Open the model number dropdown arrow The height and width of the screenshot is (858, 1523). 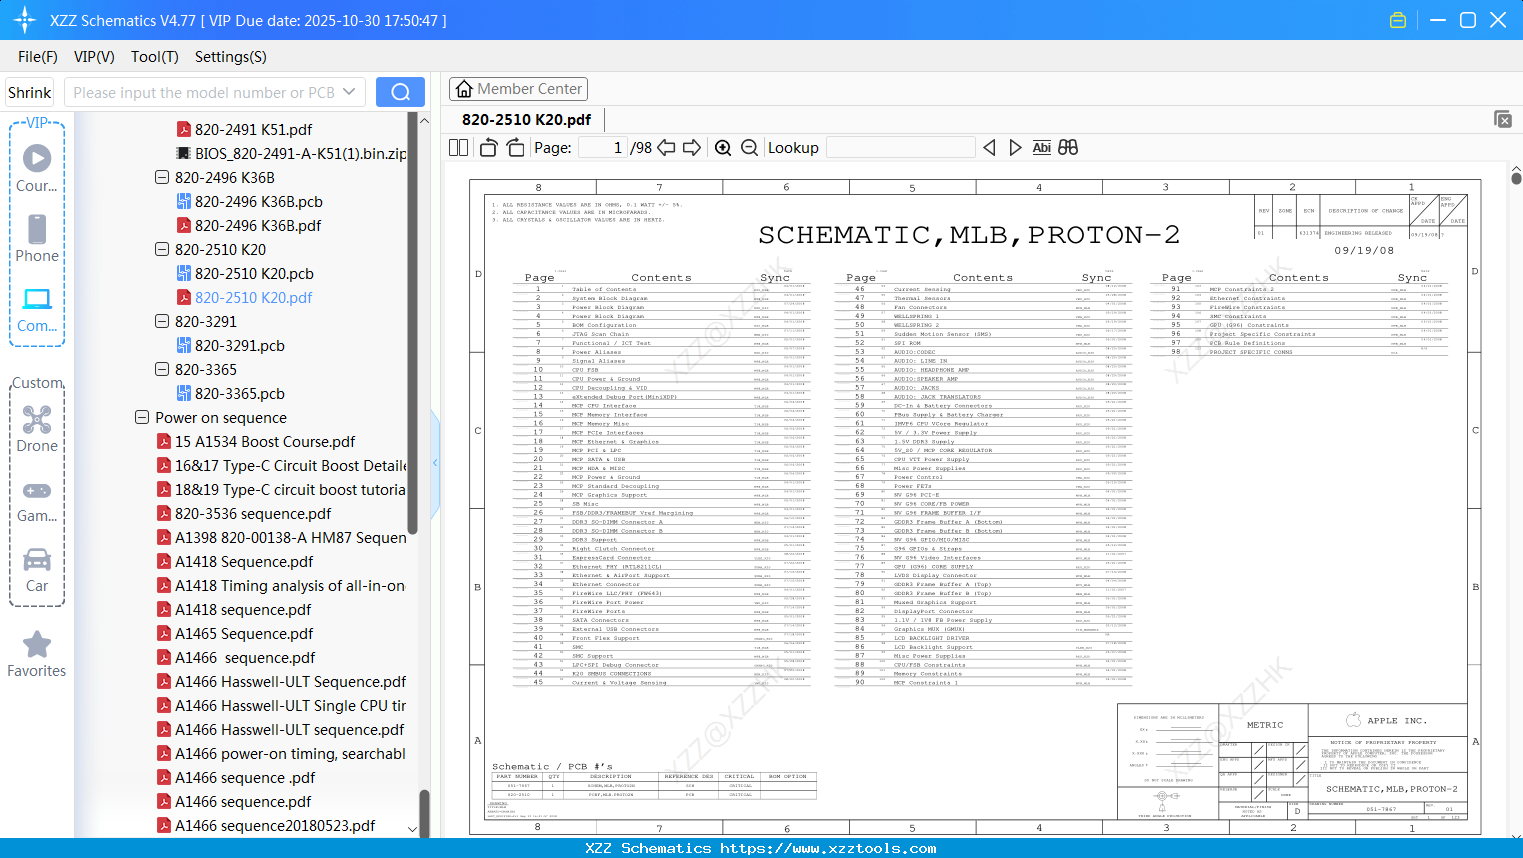[349, 92]
